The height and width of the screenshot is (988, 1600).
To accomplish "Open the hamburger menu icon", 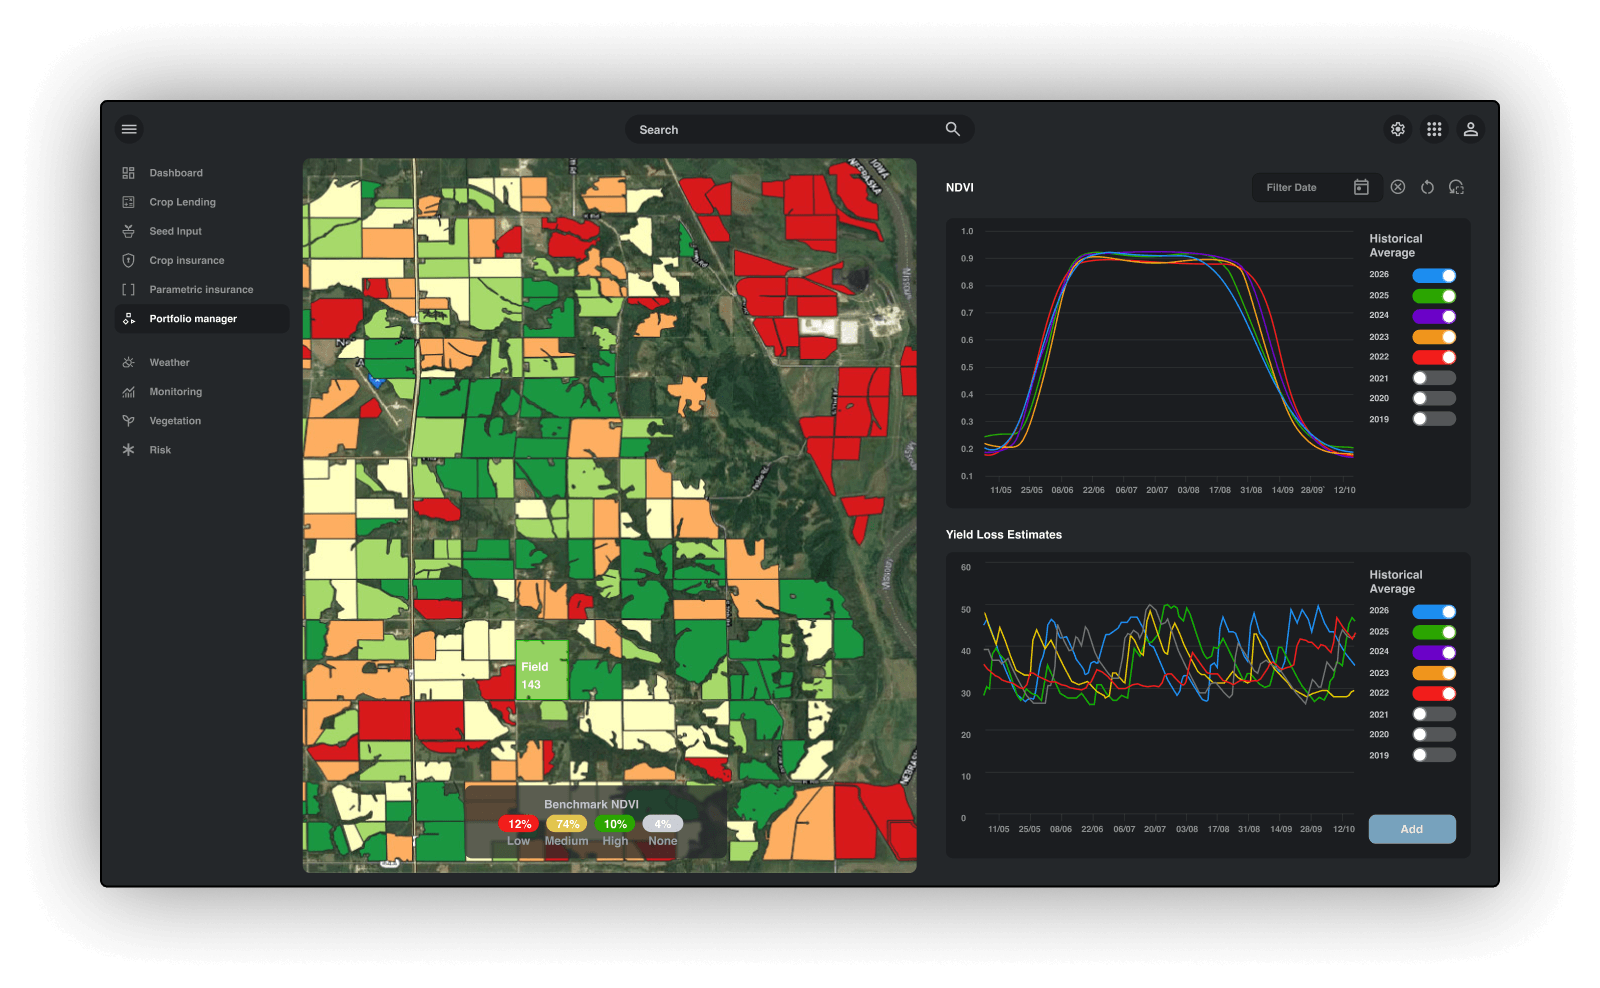I will point(129,129).
